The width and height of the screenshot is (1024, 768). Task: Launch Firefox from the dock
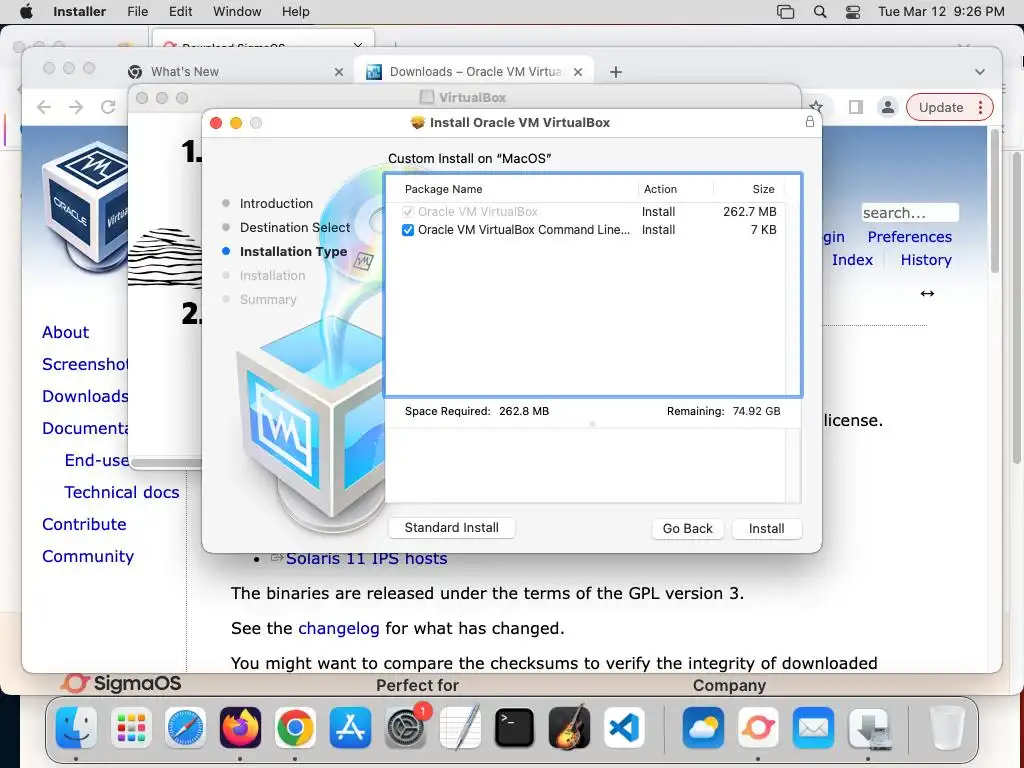click(x=240, y=728)
